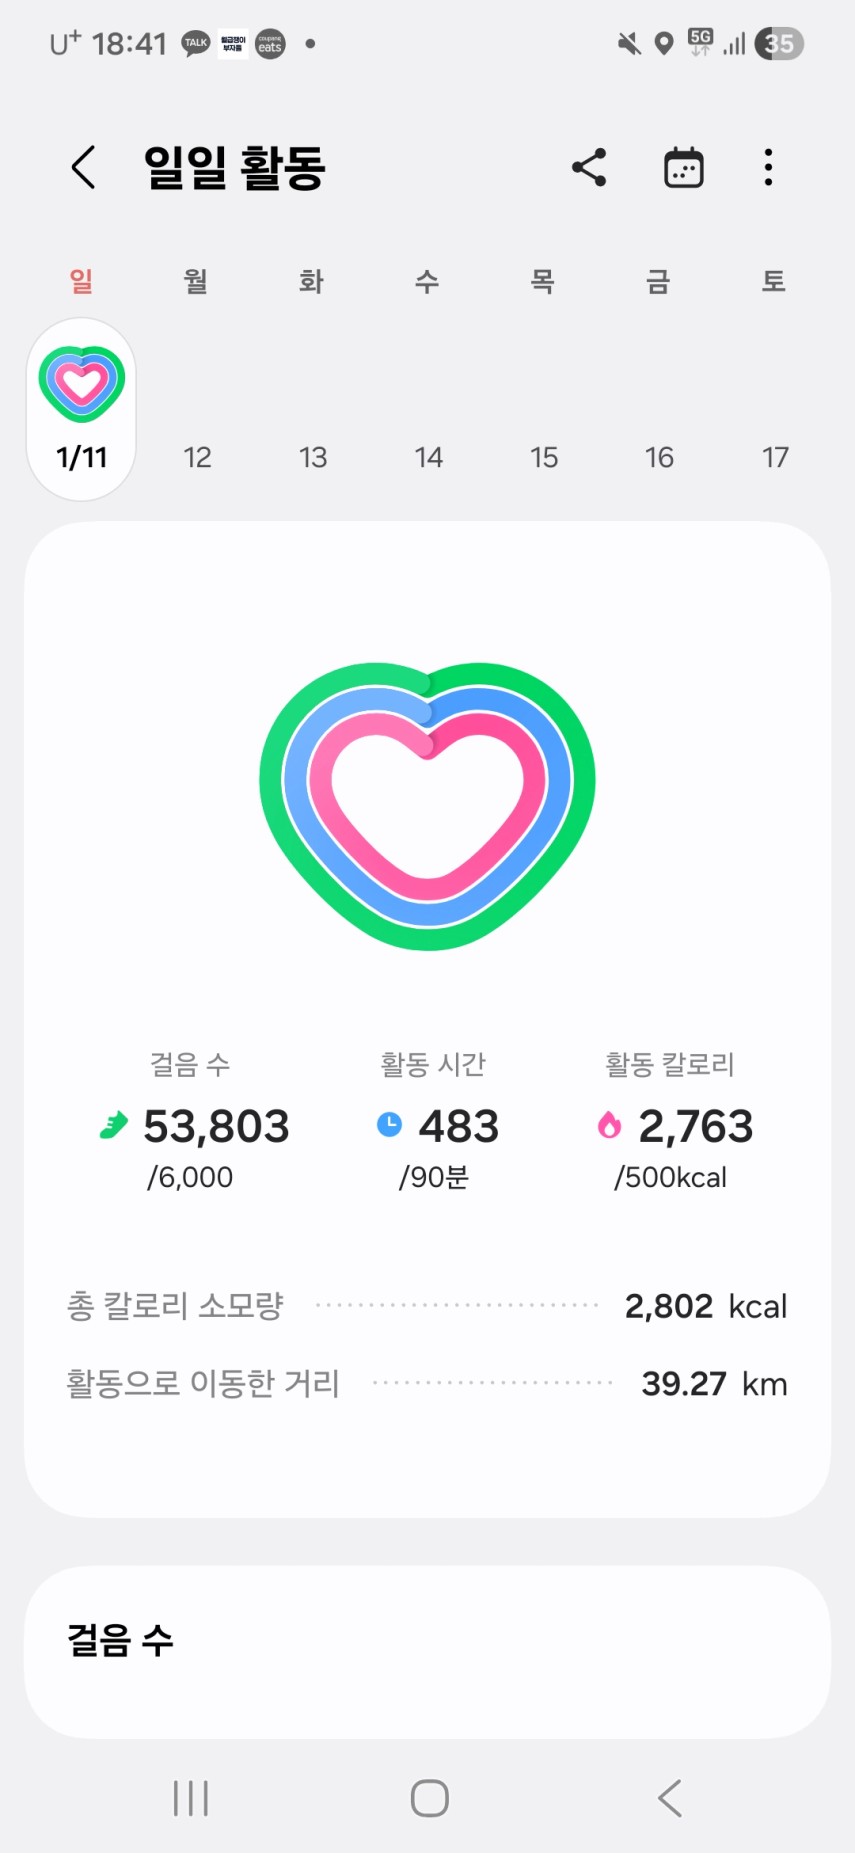The image size is (855, 1853).
Task: Select Monday the 12th
Action: (197, 457)
